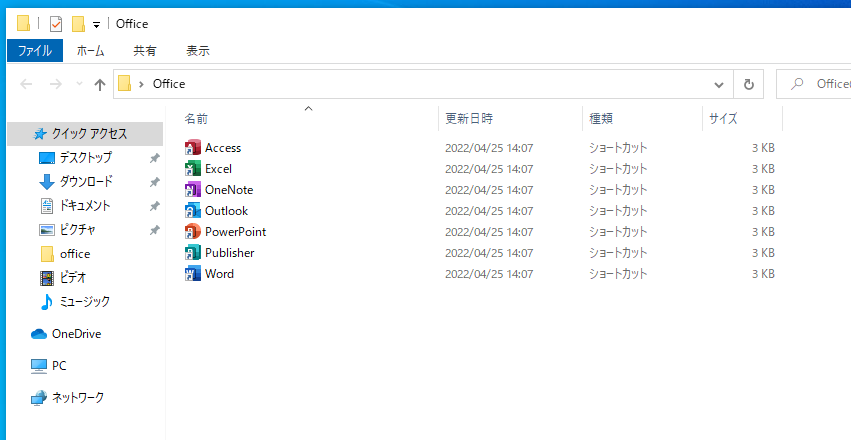Click the office folder icon in sidebar

(47, 254)
